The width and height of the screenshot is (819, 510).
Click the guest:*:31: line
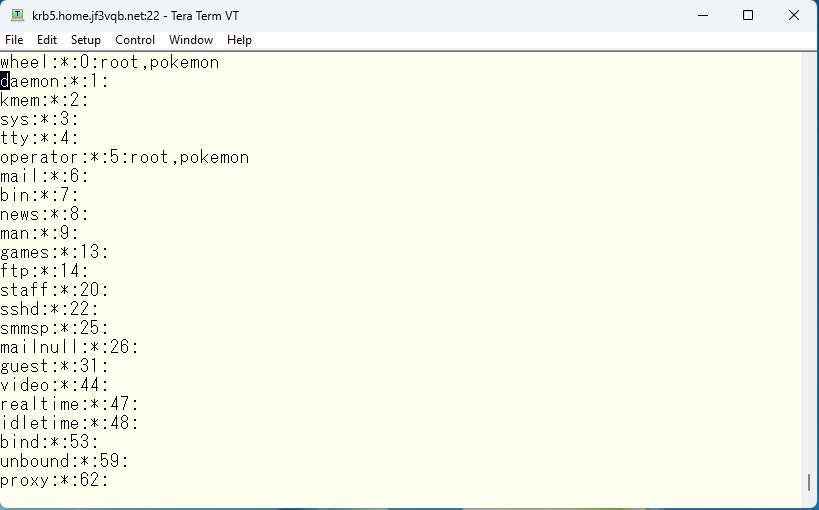tap(54, 366)
